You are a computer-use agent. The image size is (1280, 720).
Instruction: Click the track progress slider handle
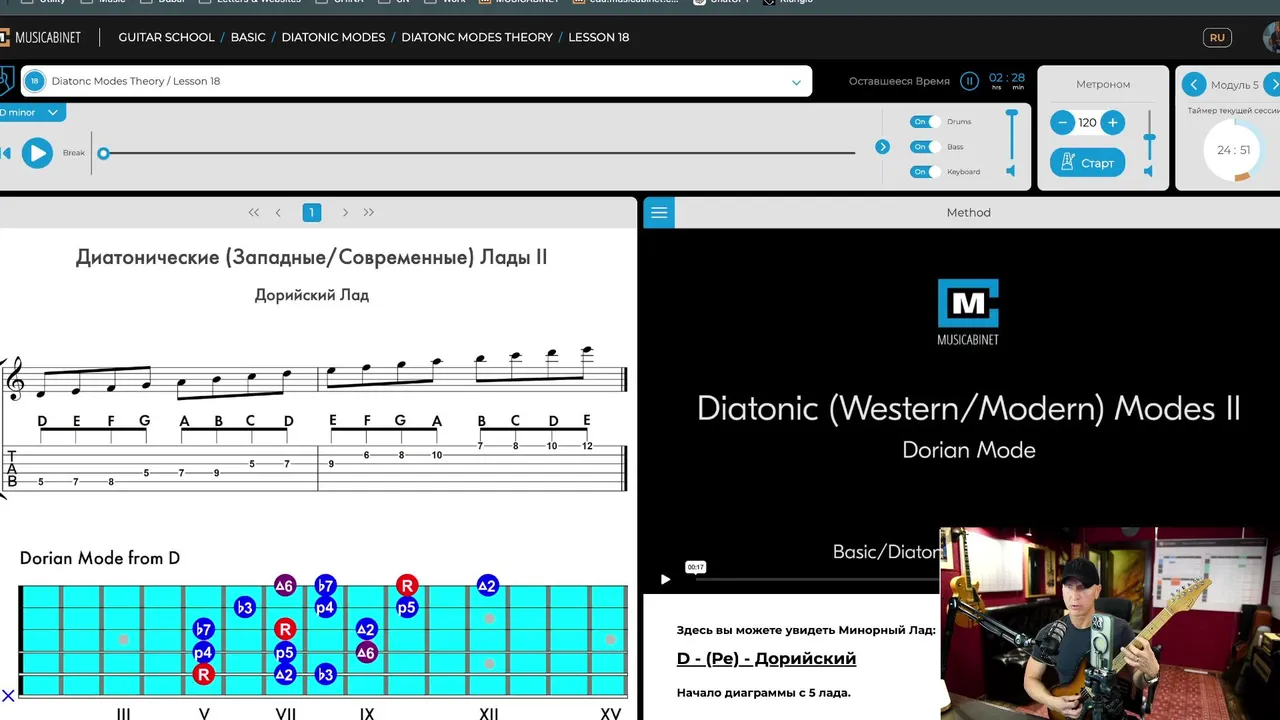pyautogui.click(x=103, y=153)
